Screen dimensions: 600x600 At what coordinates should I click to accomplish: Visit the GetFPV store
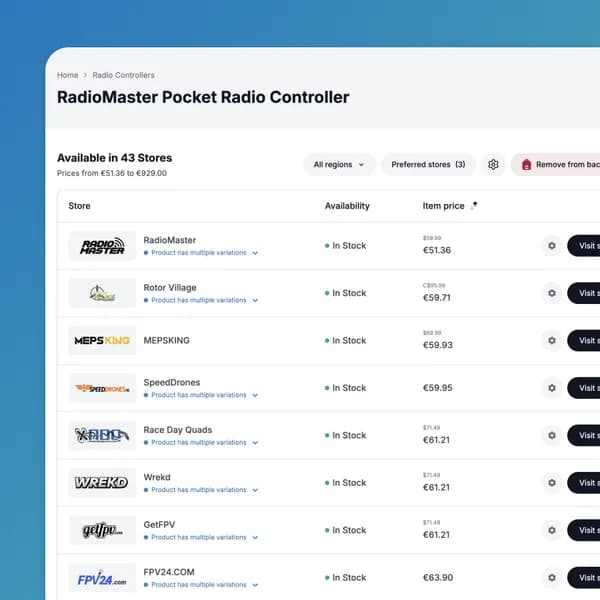584,530
